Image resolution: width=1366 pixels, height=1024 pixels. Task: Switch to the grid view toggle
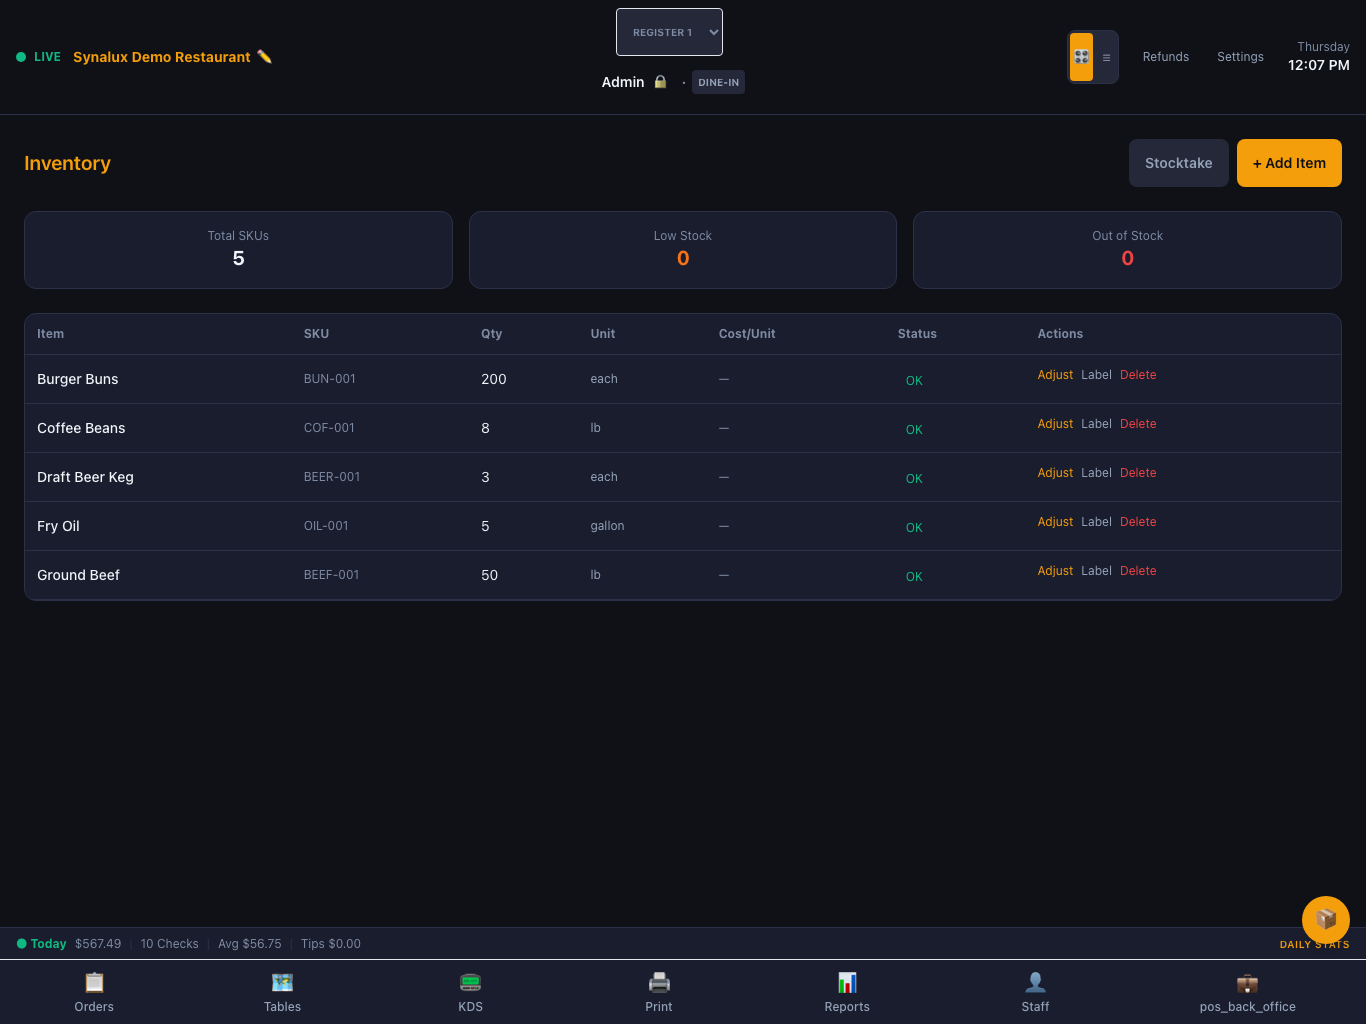[1081, 57]
